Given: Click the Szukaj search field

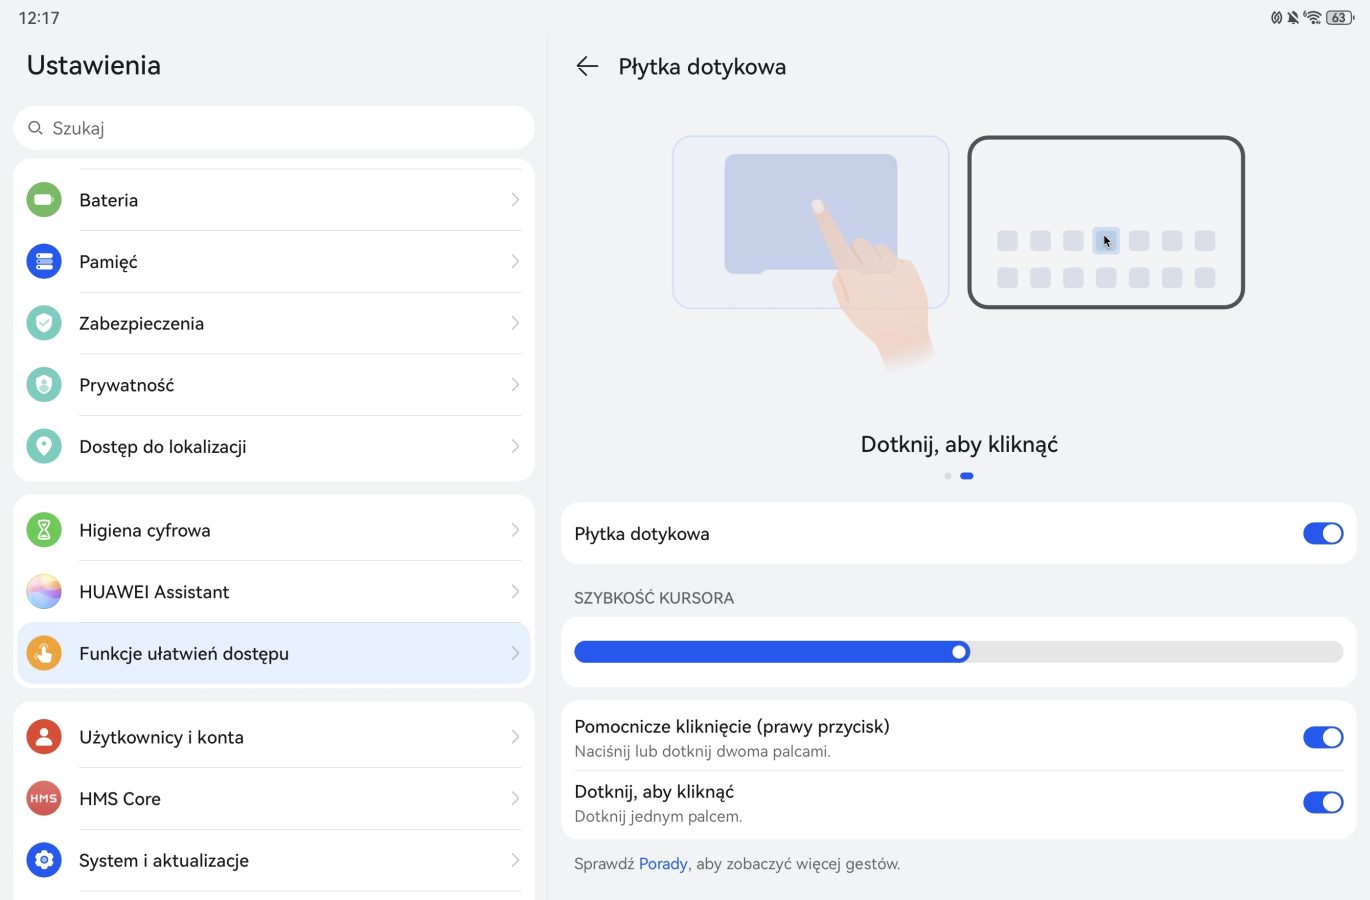Looking at the screenshot, I should click(274, 128).
